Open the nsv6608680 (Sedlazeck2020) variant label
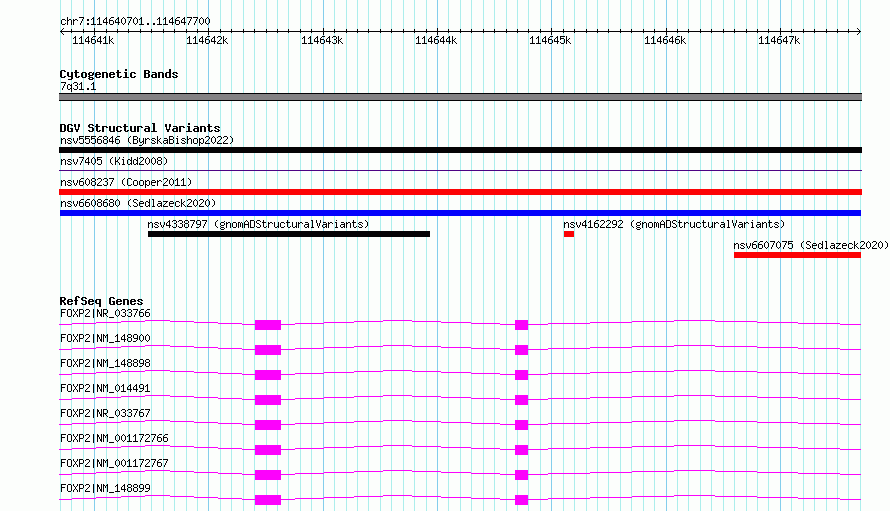 pos(138,203)
